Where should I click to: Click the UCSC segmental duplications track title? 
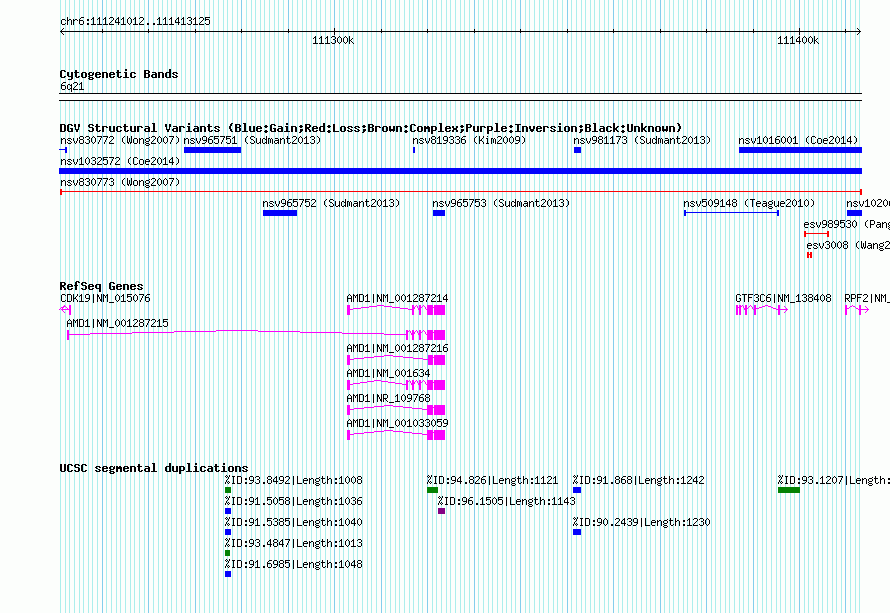154,468
